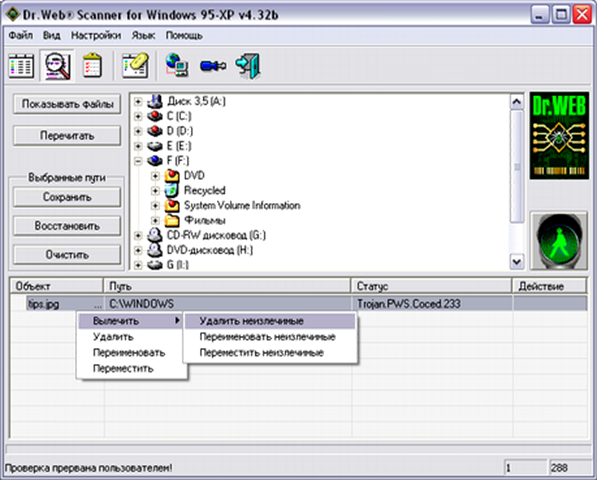Toggle selection on System Volume Information folder

[172, 206]
